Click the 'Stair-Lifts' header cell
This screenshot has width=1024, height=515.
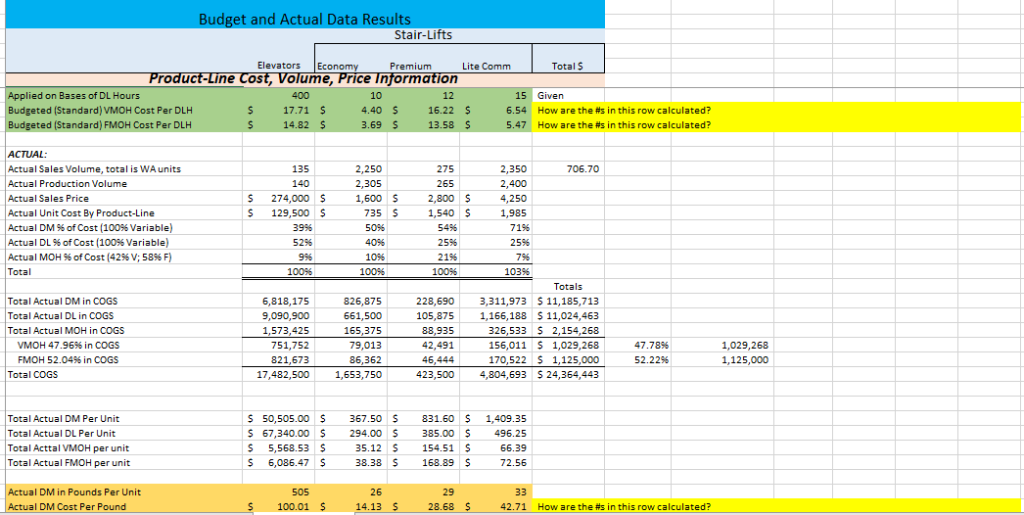423,35
